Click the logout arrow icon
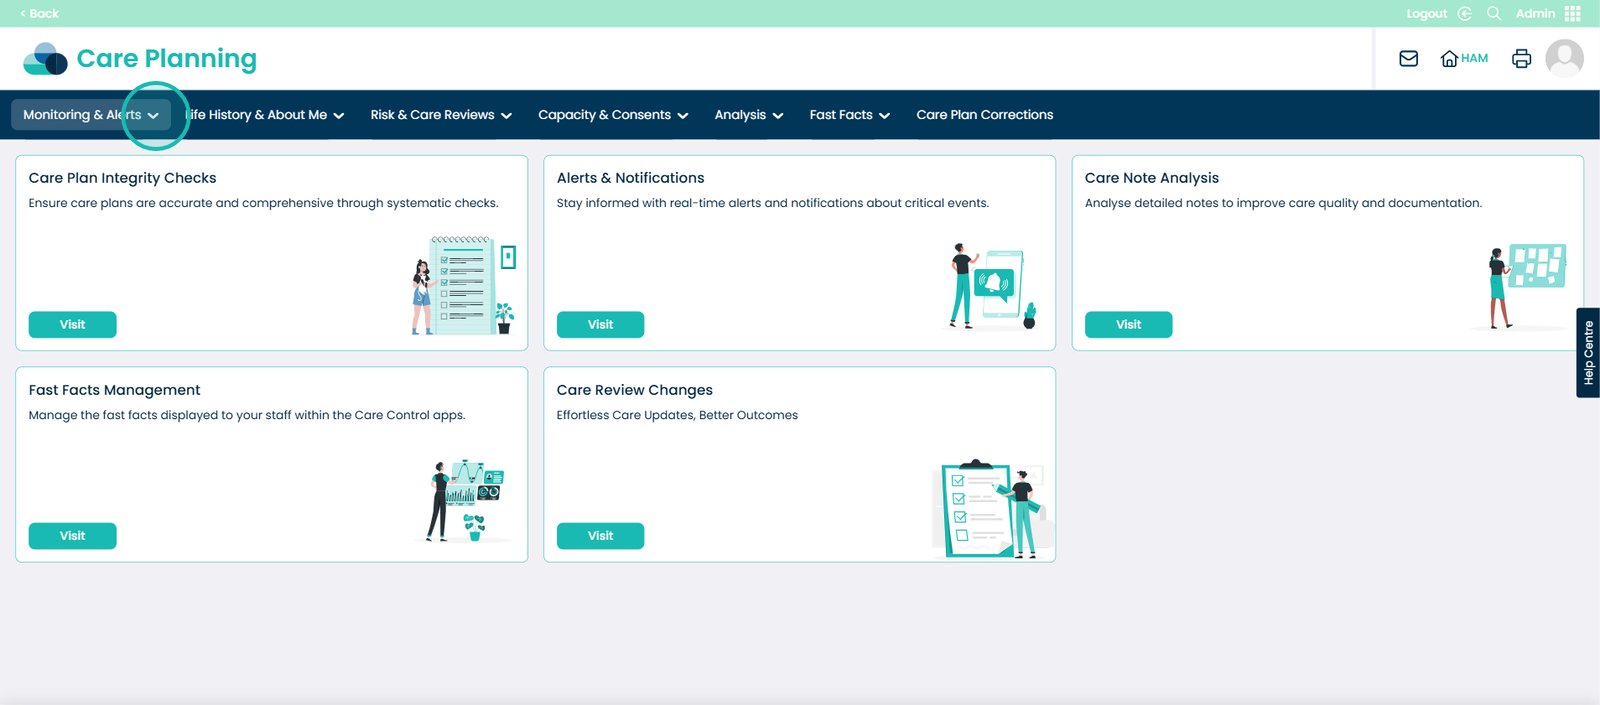This screenshot has height=705, width=1600. (1464, 13)
